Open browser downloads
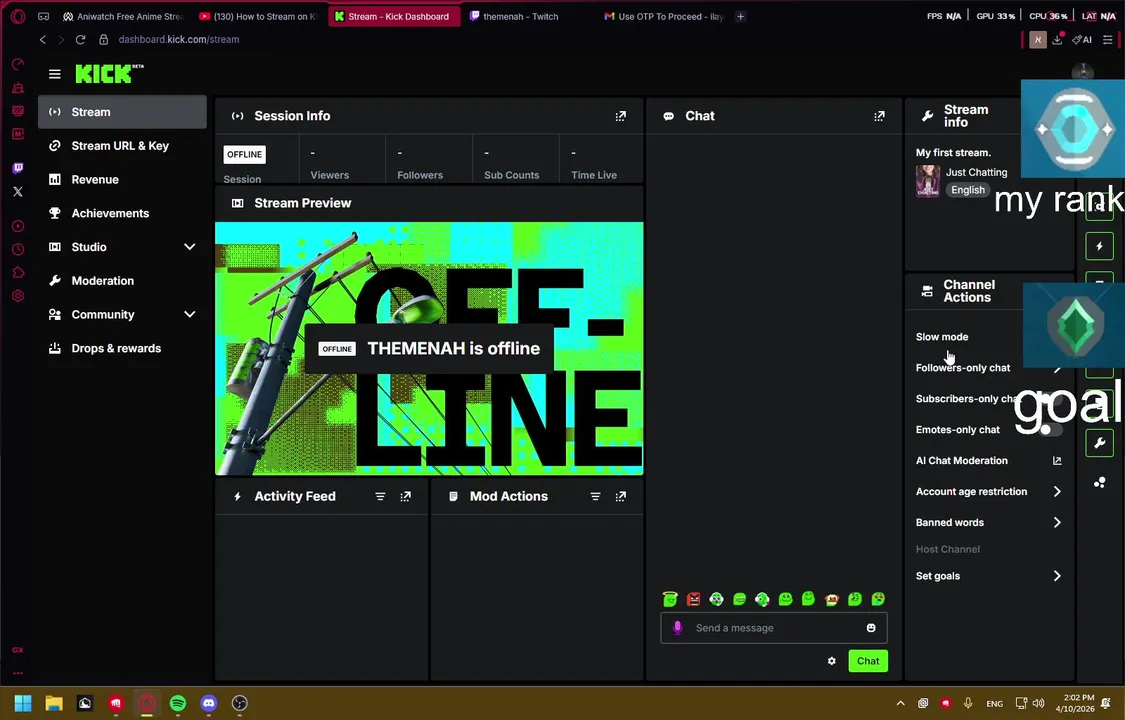Image resolution: width=1125 pixels, height=720 pixels. pyautogui.click(x=1057, y=39)
